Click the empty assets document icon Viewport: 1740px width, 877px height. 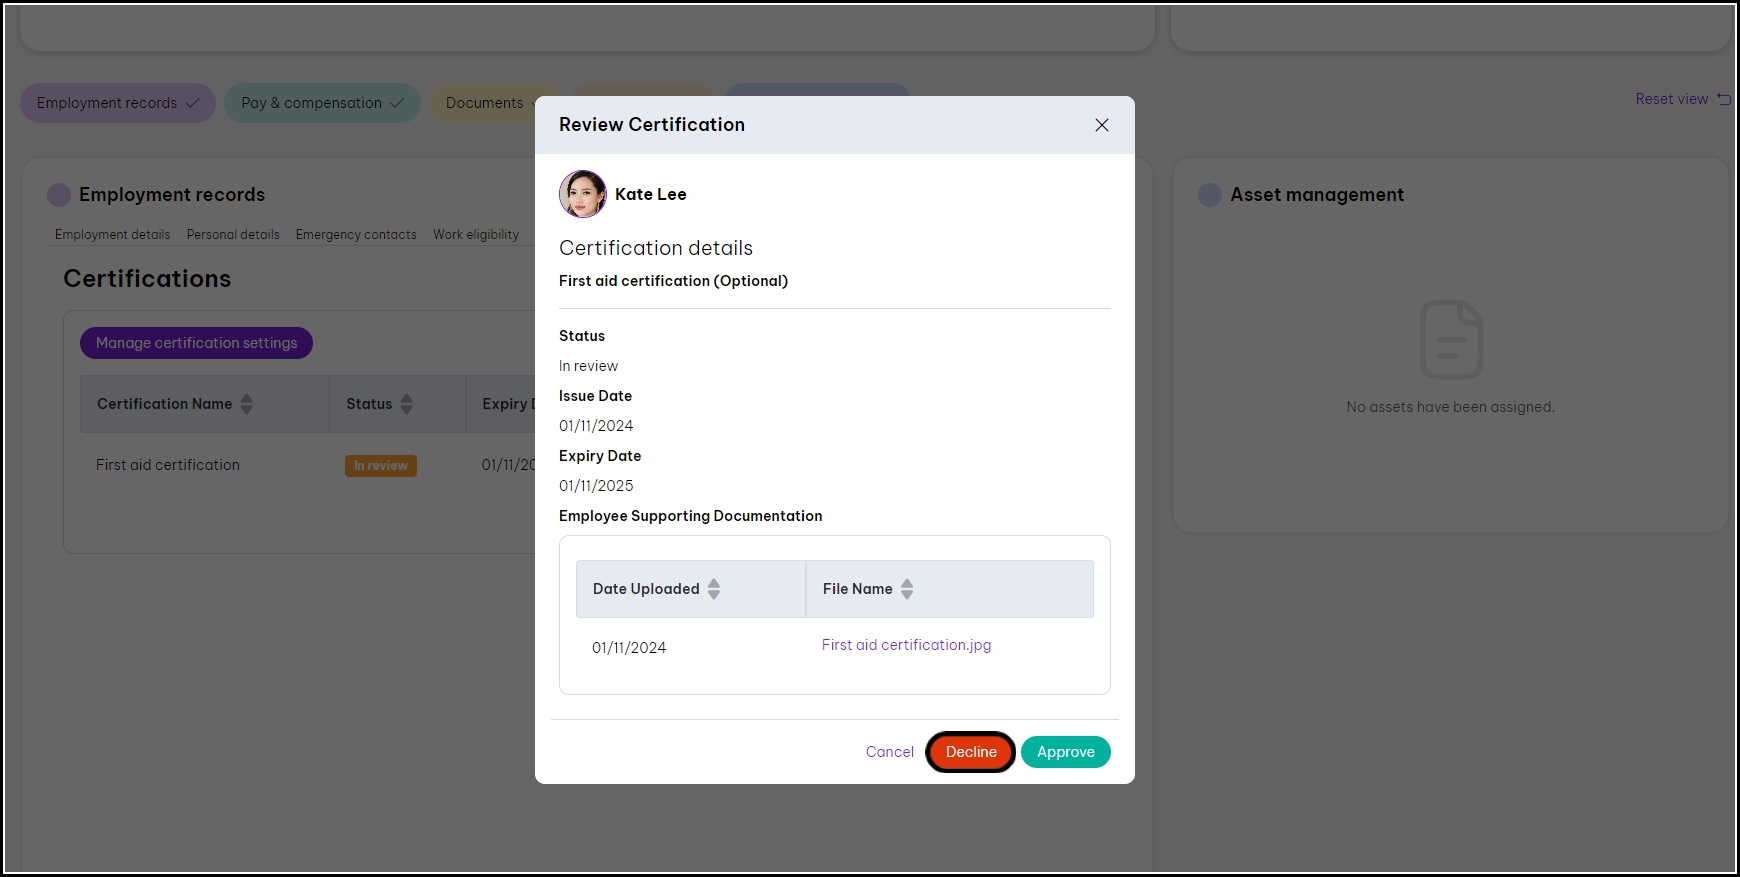click(1450, 339)
